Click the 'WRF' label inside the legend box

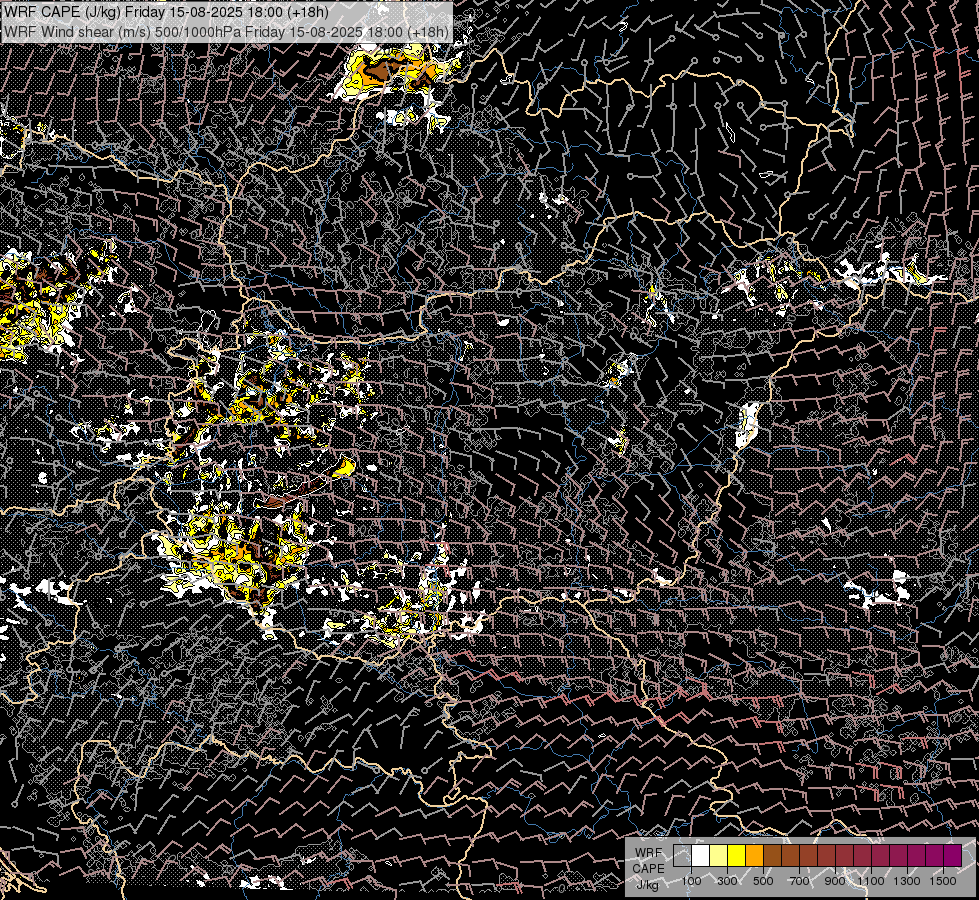(x=648, y=853)
